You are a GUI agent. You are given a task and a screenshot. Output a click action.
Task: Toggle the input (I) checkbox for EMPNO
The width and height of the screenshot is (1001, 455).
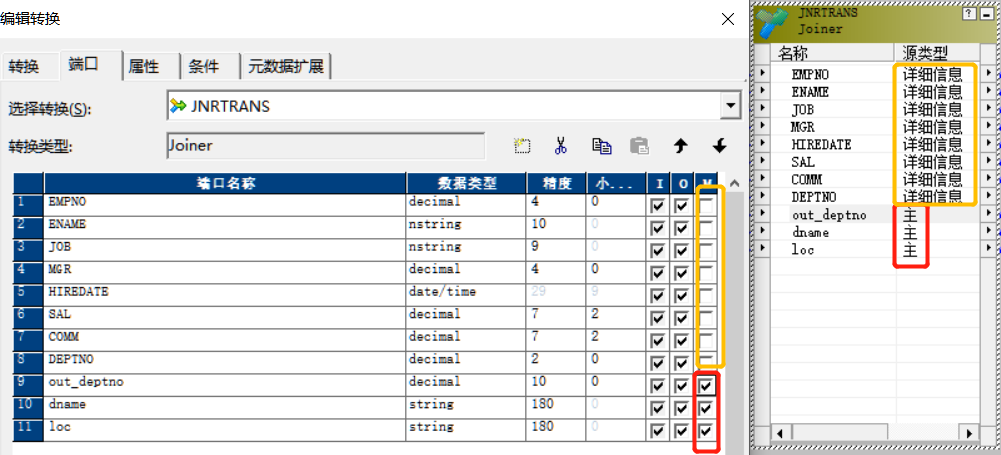point(657,206)
